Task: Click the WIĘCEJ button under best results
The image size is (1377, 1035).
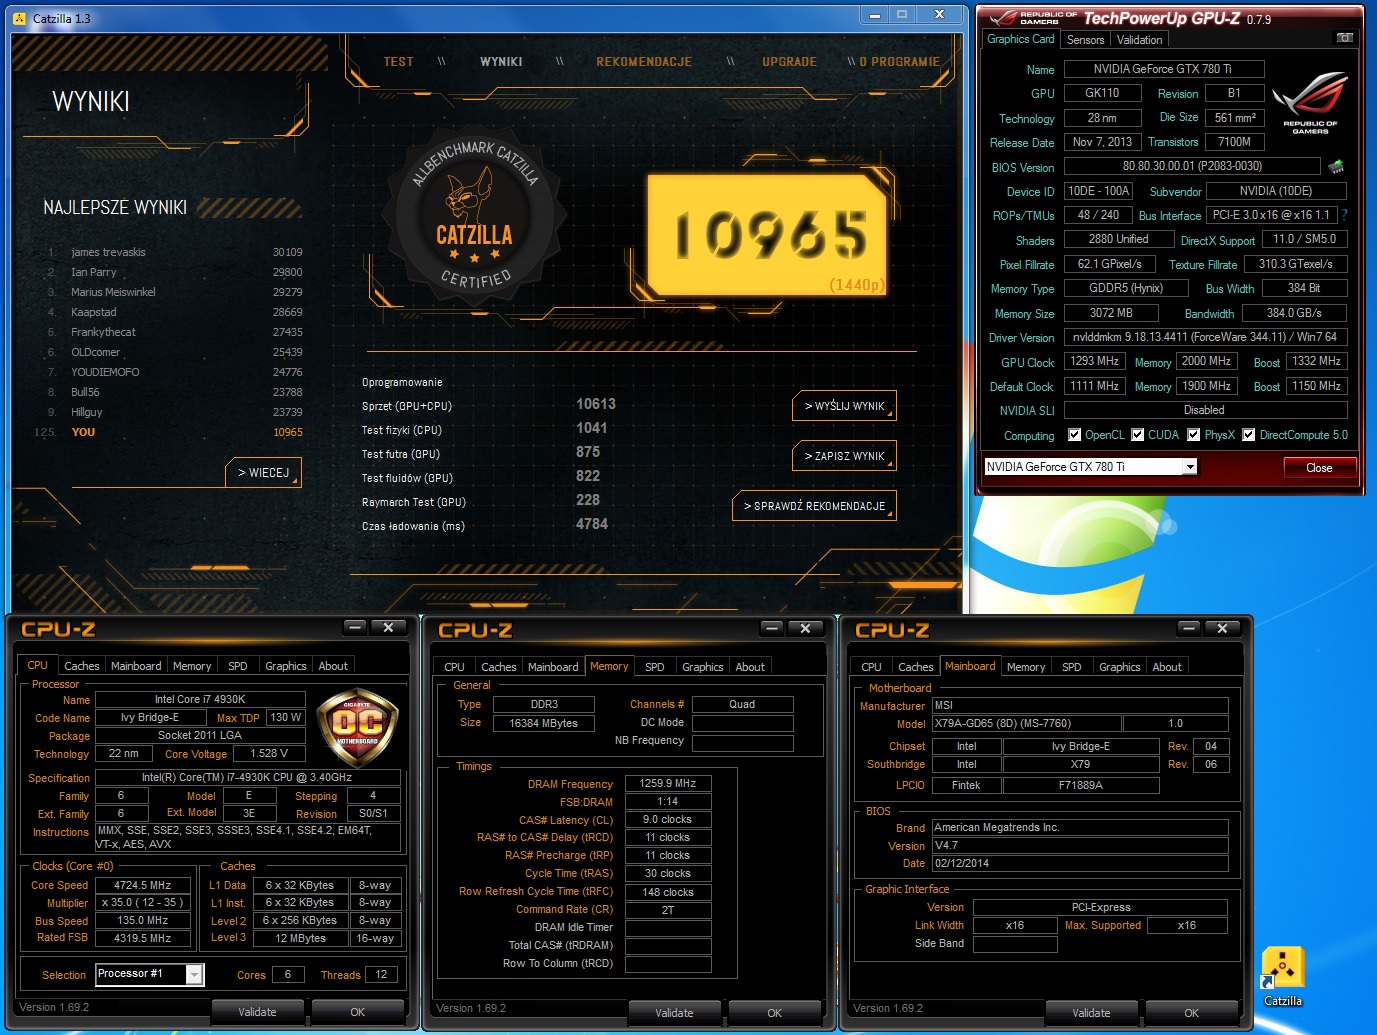Action: pos(263,473)
